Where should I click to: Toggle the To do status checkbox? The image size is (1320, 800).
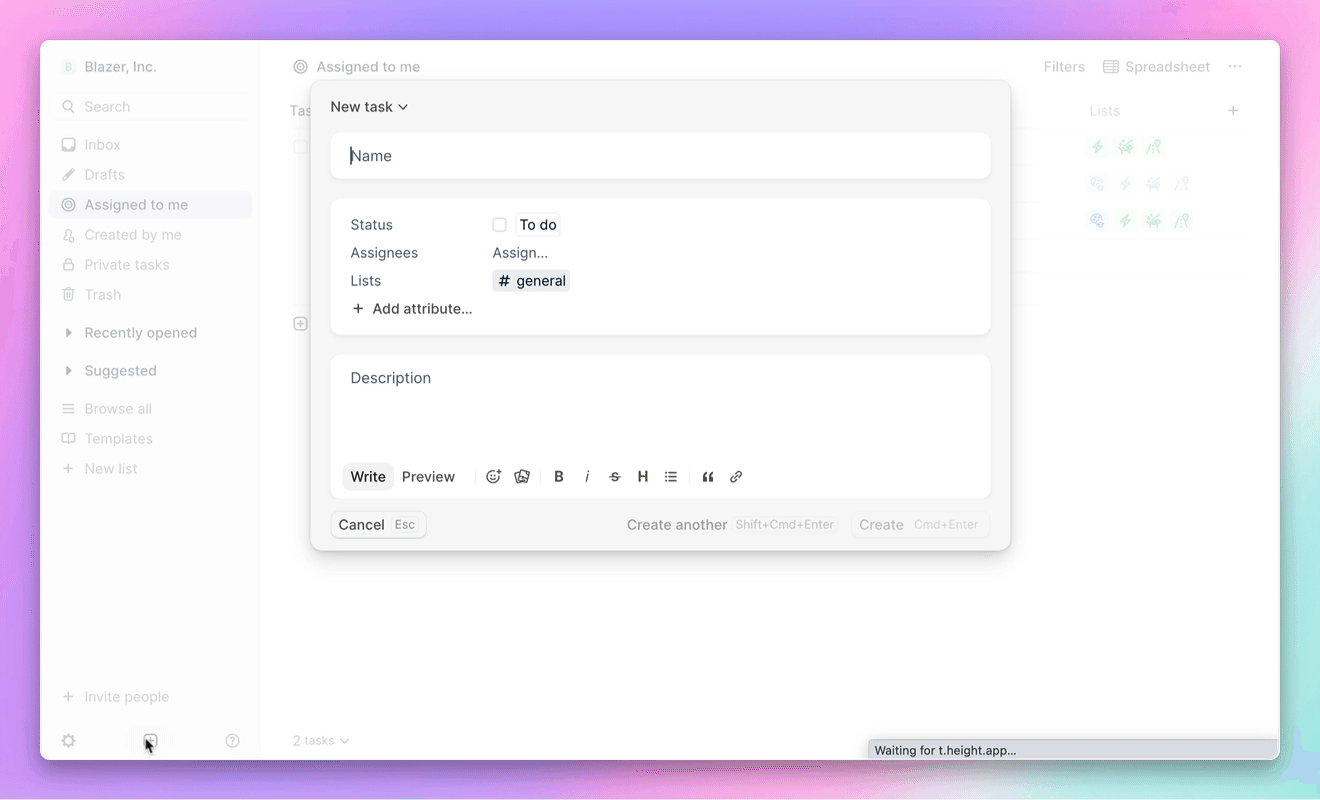tap(499, 224)
